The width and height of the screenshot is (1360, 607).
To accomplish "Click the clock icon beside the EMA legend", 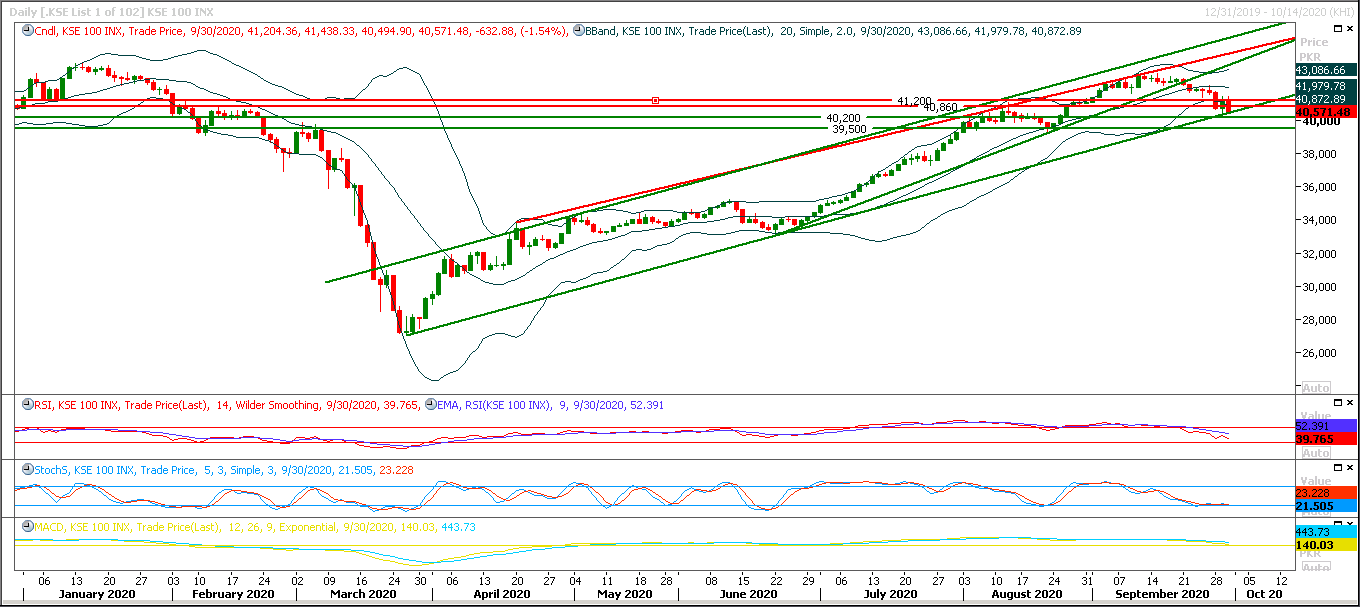I will point(432,405).
